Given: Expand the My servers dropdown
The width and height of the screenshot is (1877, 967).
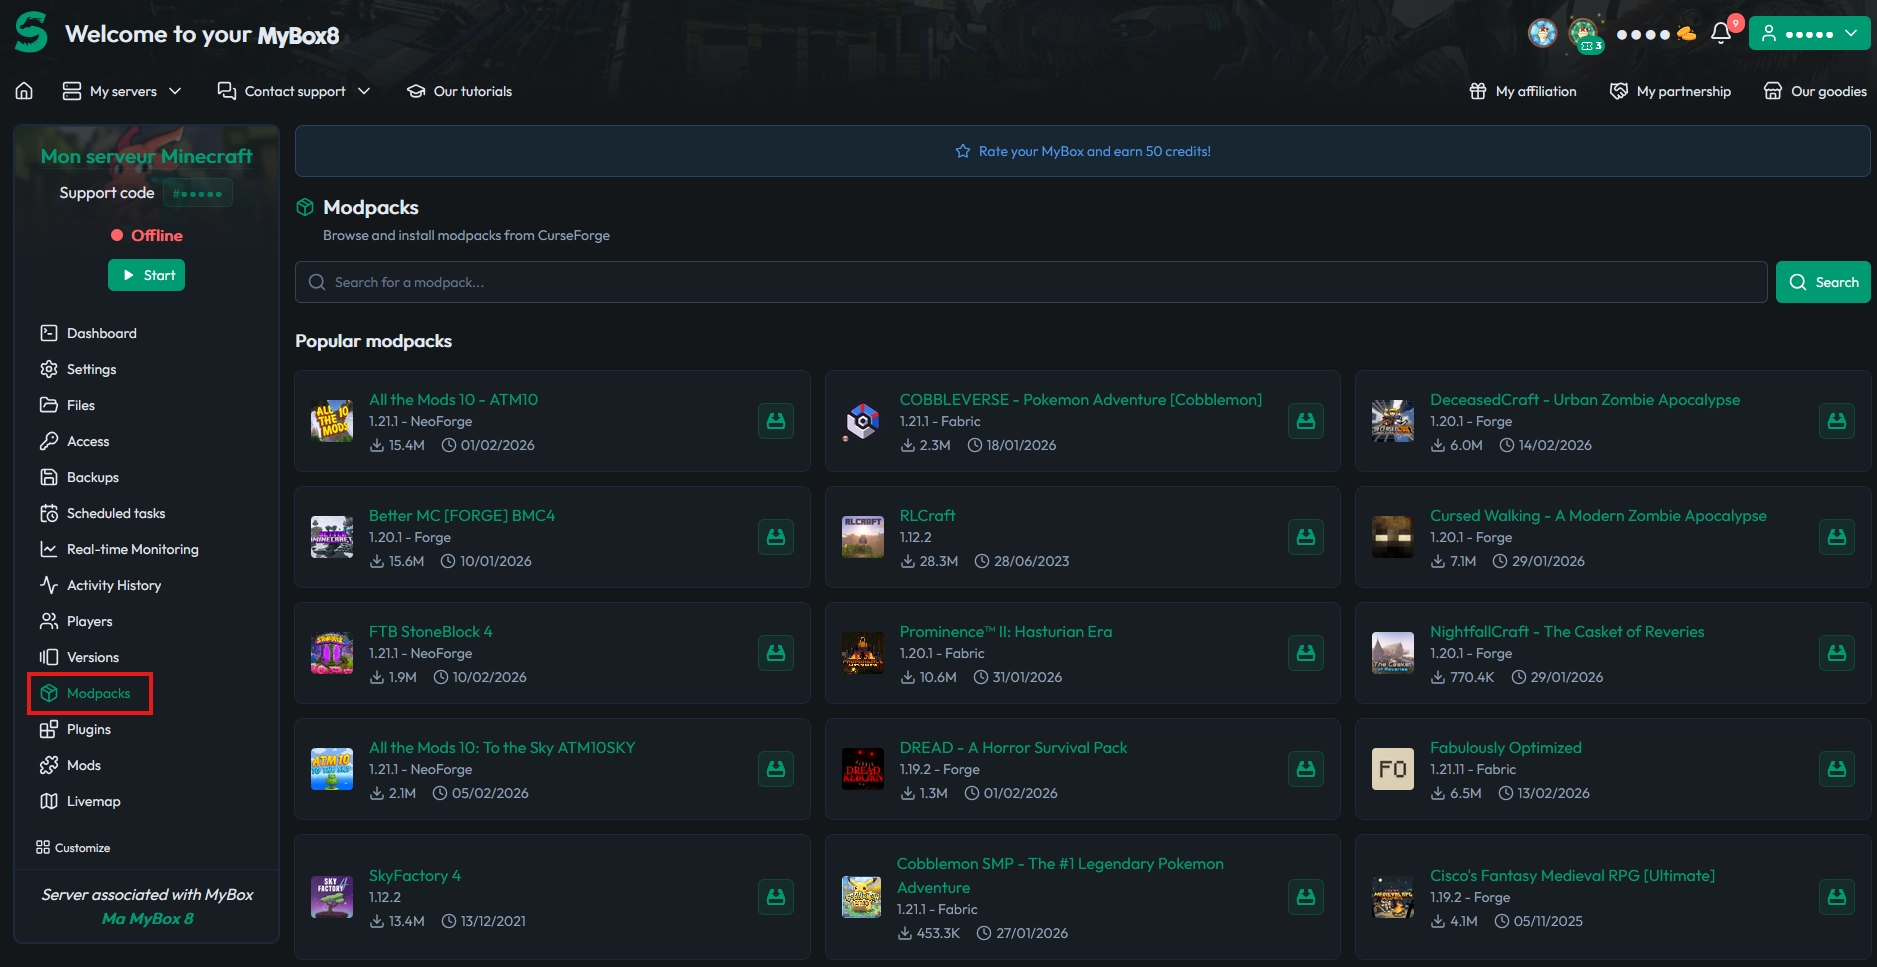Looking at the screenshot, I should 122,91.
